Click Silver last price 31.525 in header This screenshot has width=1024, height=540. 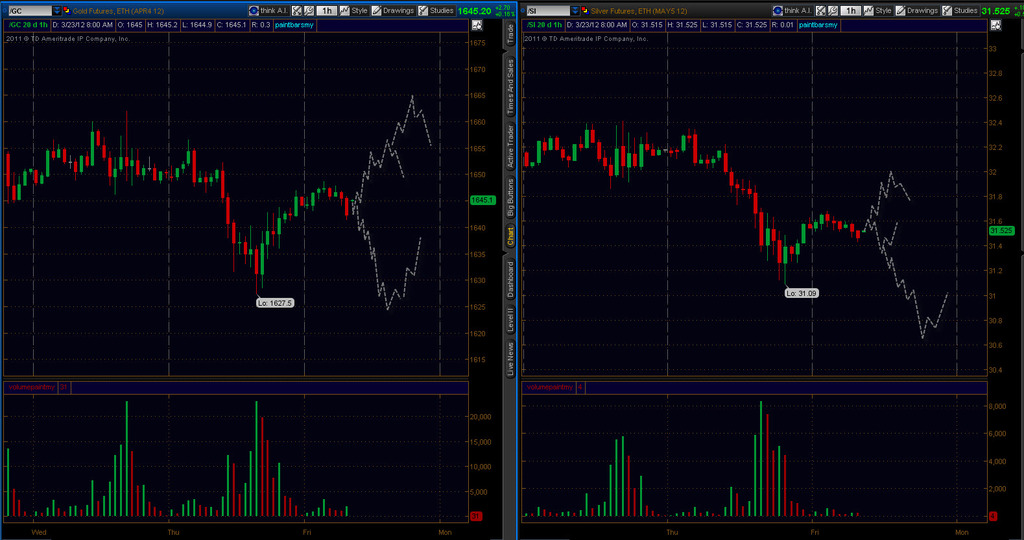tap(995, 11)
